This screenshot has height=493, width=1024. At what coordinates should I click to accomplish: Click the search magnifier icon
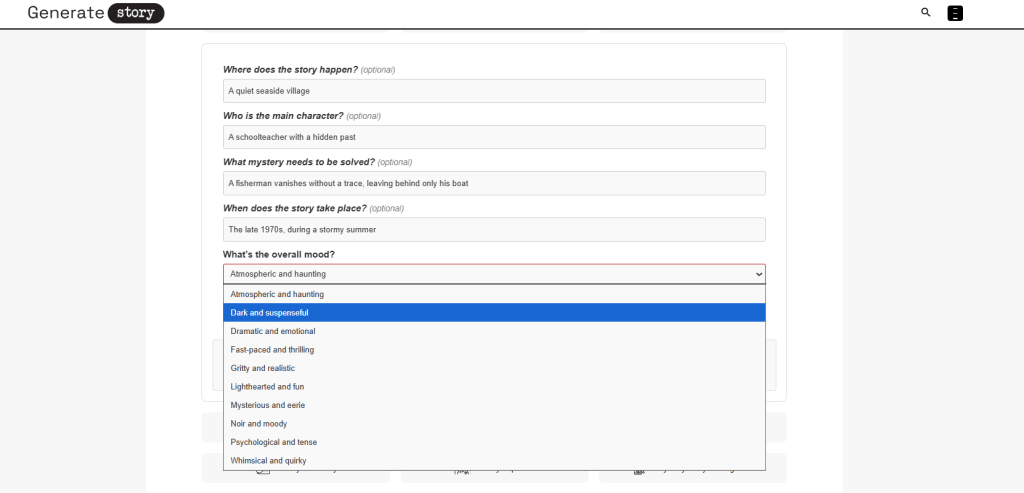(x=925, y=13)
